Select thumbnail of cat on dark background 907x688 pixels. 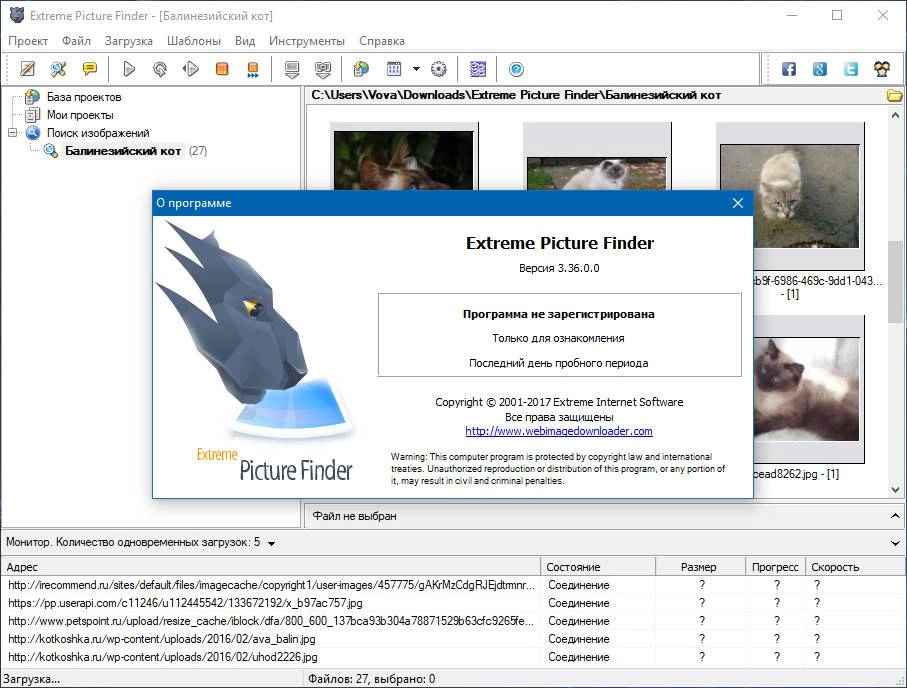click(404, 157)
